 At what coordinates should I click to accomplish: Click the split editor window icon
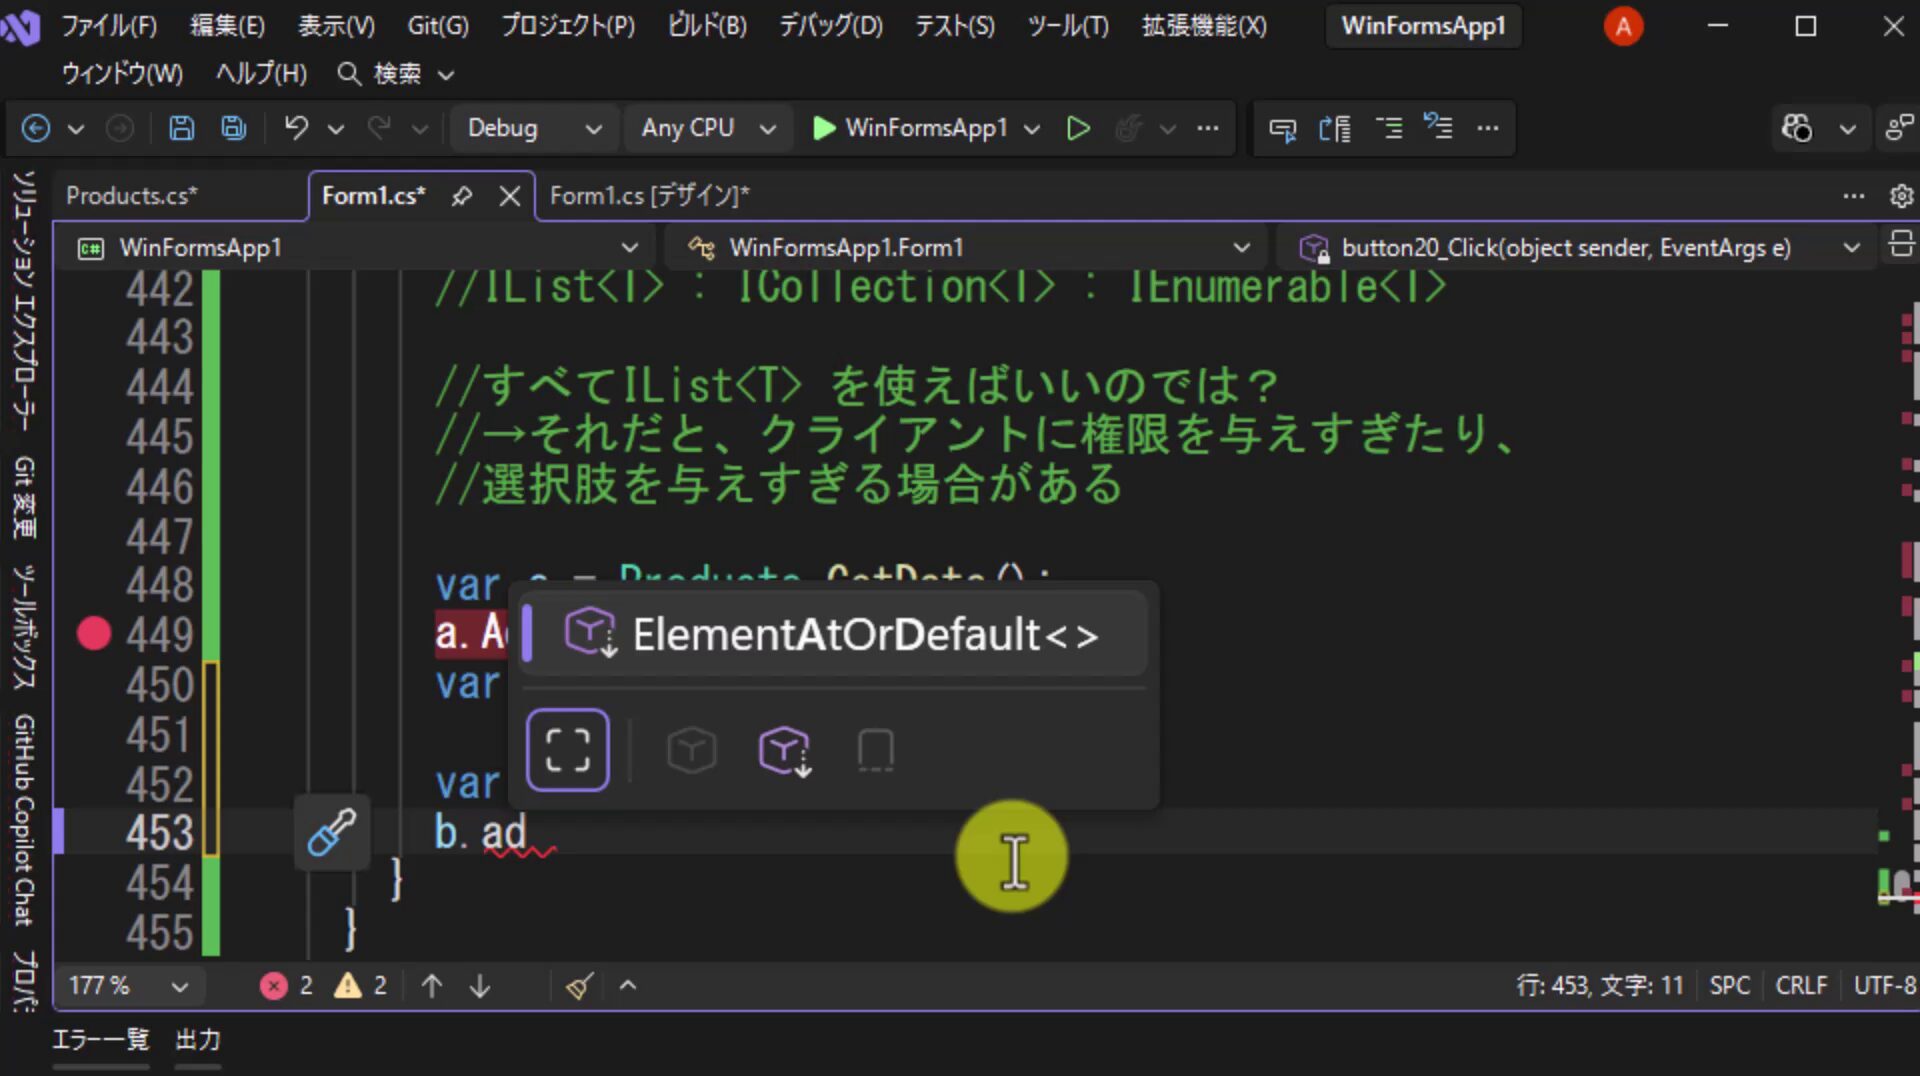(1901, 245)
